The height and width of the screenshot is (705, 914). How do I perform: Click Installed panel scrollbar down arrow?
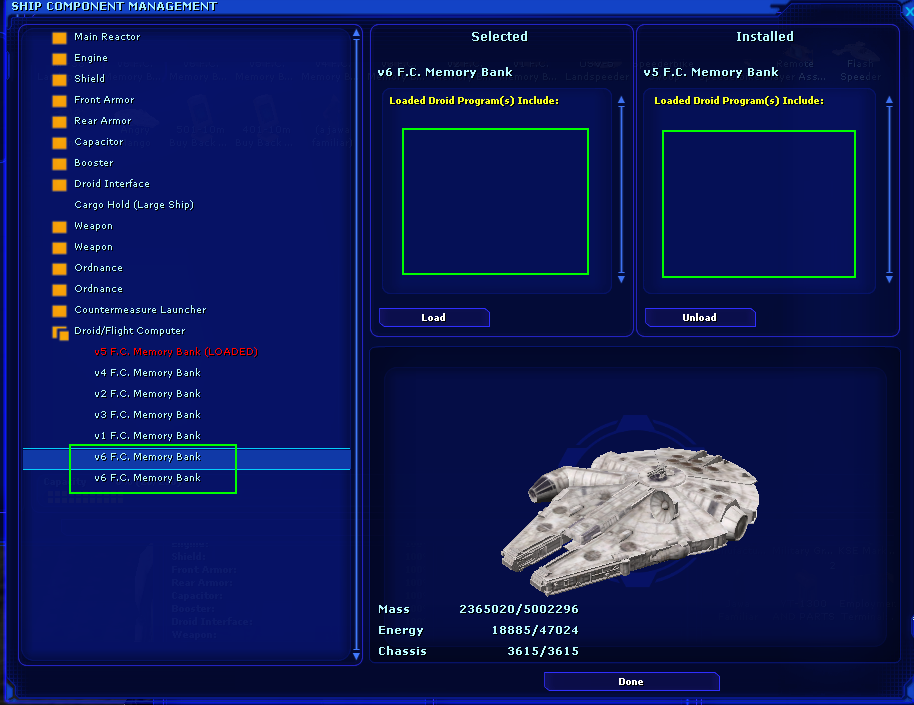[889, 279]
